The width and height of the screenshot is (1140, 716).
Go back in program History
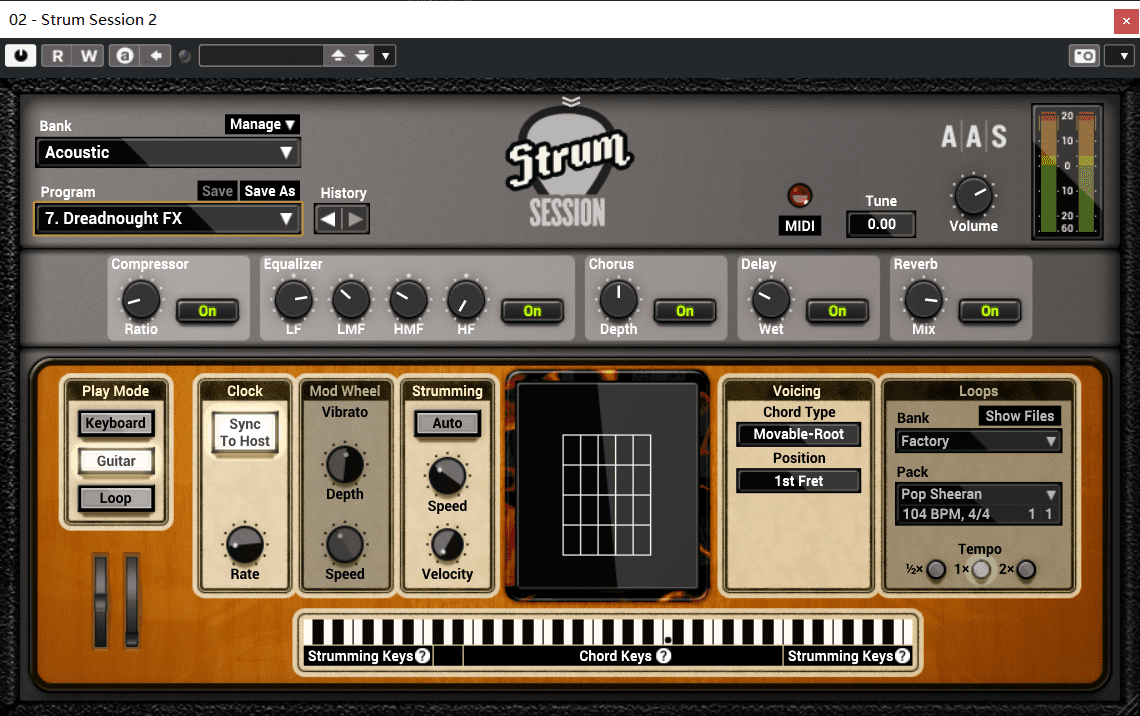coord(328,220)
